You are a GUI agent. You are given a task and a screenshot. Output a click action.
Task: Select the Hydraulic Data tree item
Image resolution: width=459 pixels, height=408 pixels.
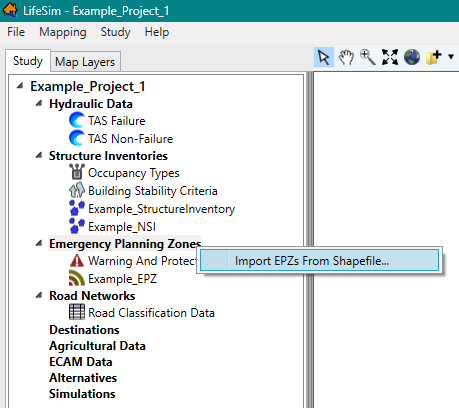[x=91, y=104]
